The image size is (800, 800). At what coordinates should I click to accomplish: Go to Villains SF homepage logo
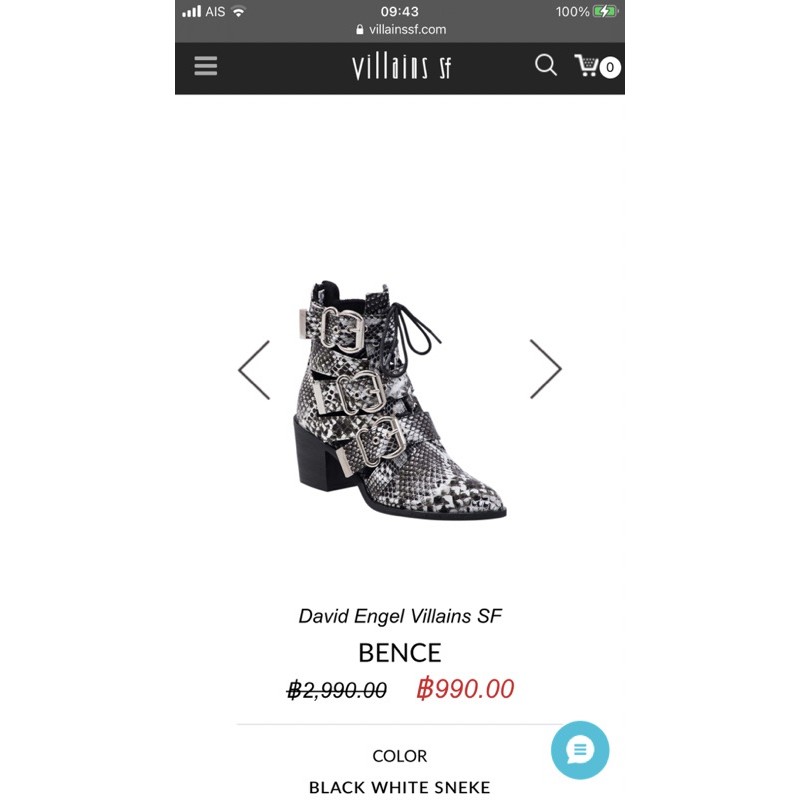[x=402, y=66]
